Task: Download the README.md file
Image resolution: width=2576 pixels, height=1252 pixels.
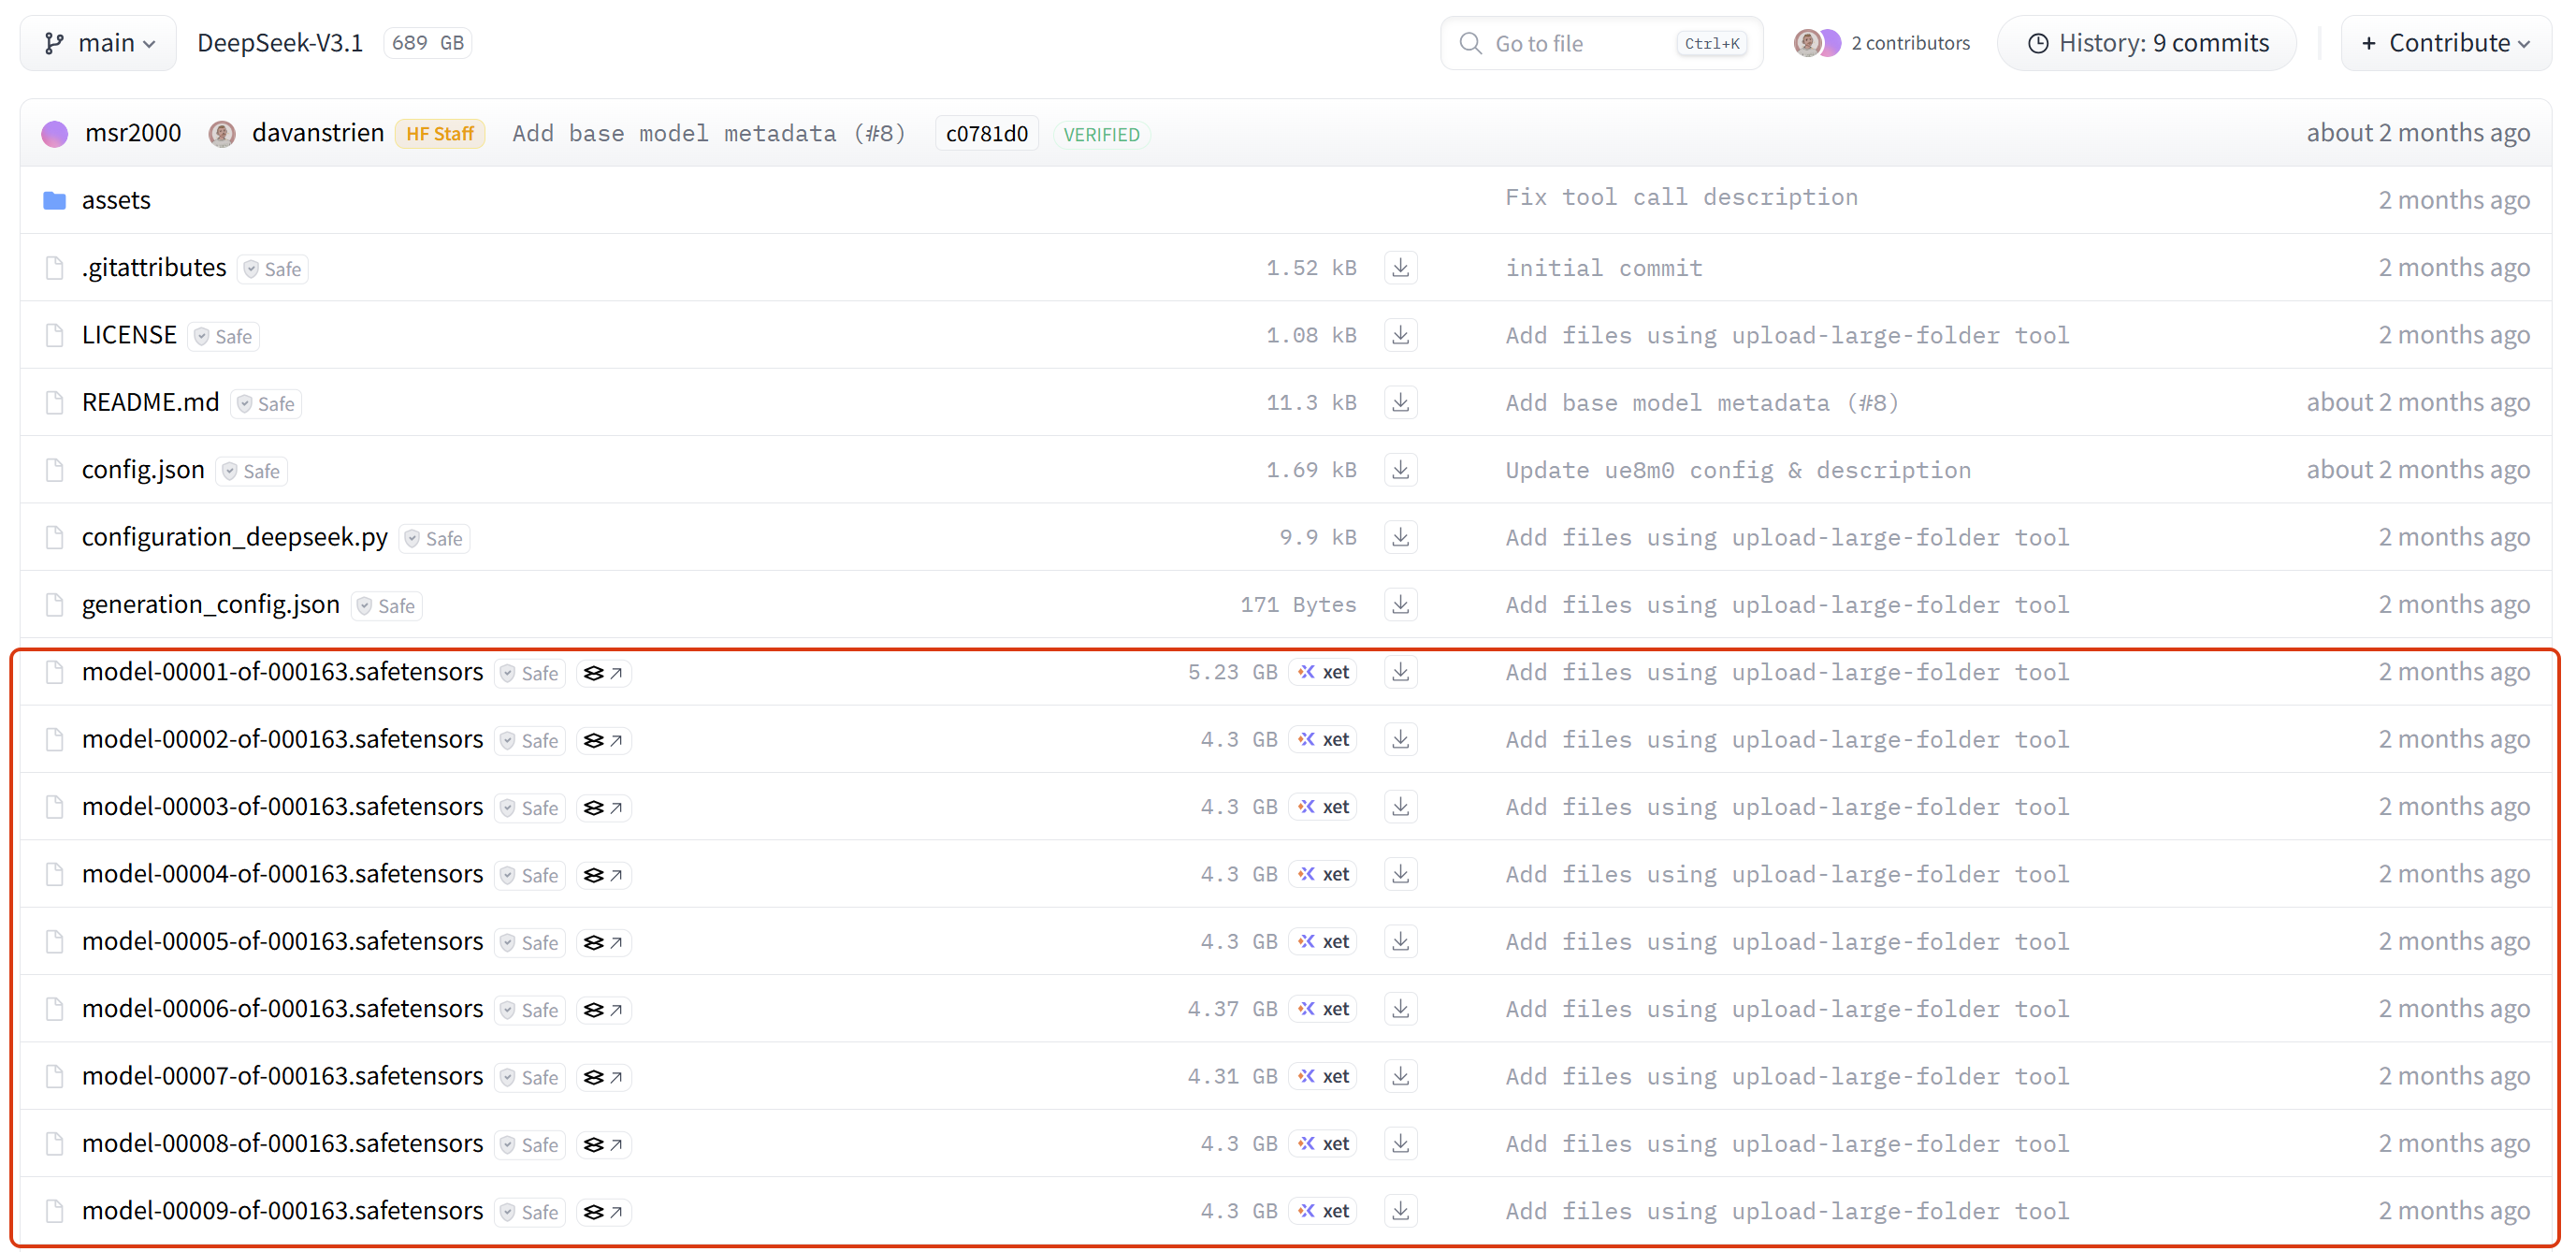Action: (x=1400, y=402)
